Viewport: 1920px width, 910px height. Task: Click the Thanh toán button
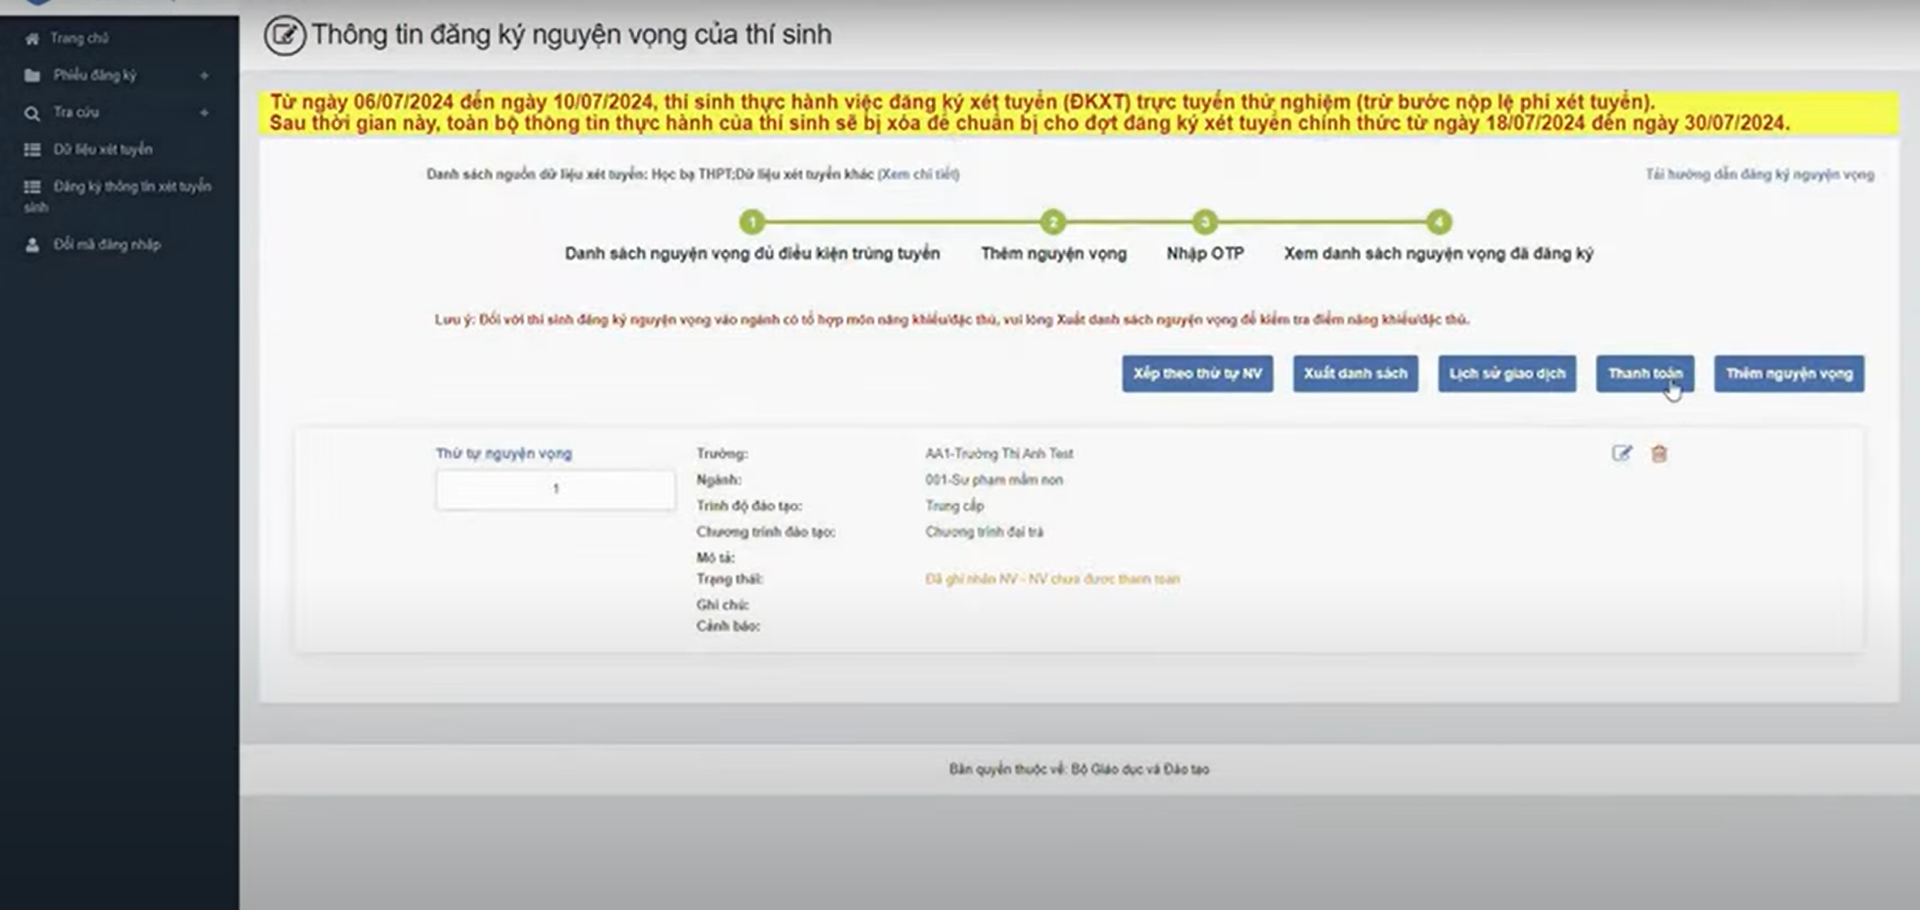tap(1645, 373)
